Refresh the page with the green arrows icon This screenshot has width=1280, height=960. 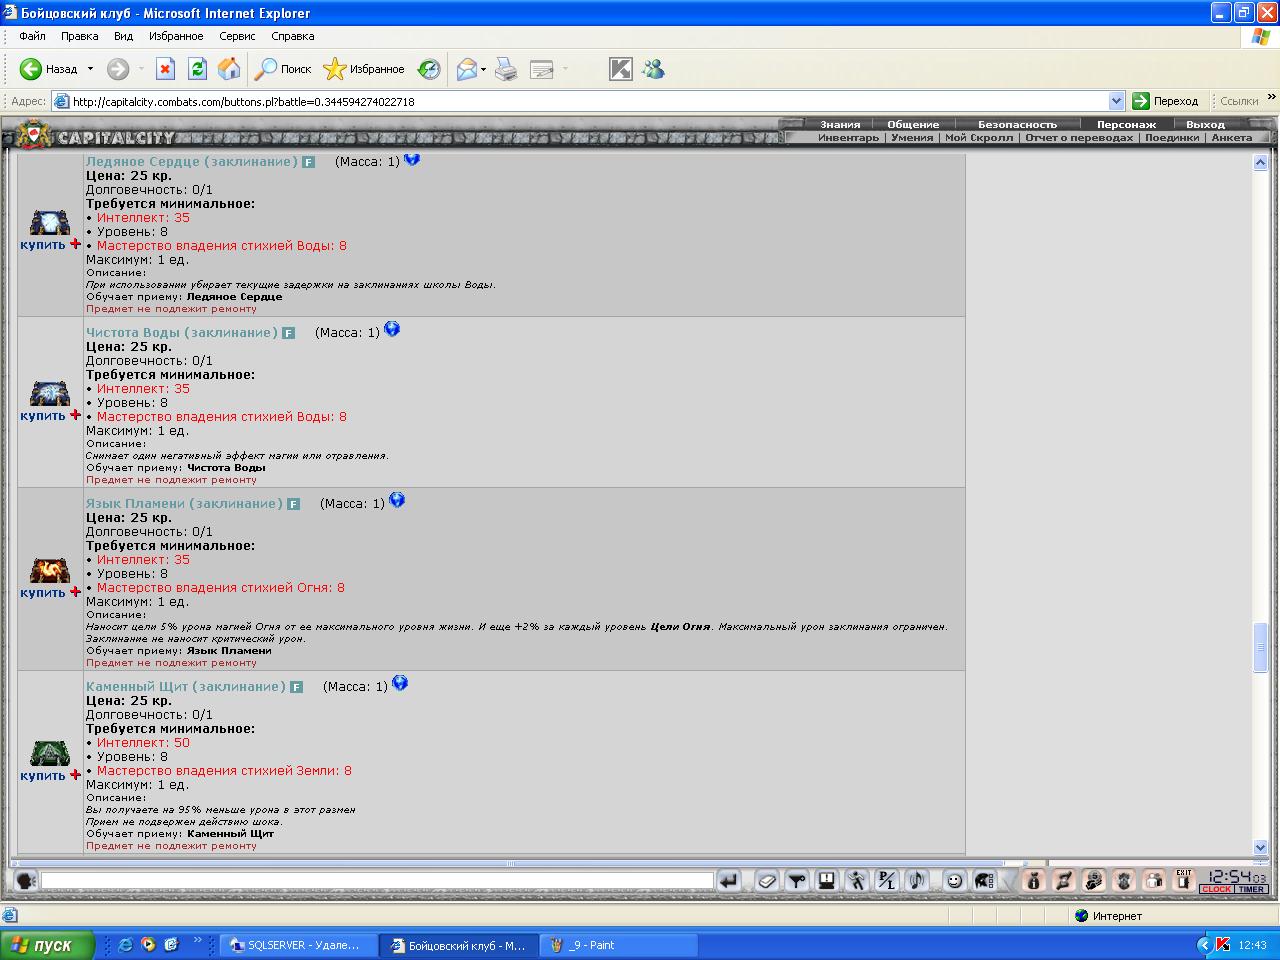(x=197, y=69)
